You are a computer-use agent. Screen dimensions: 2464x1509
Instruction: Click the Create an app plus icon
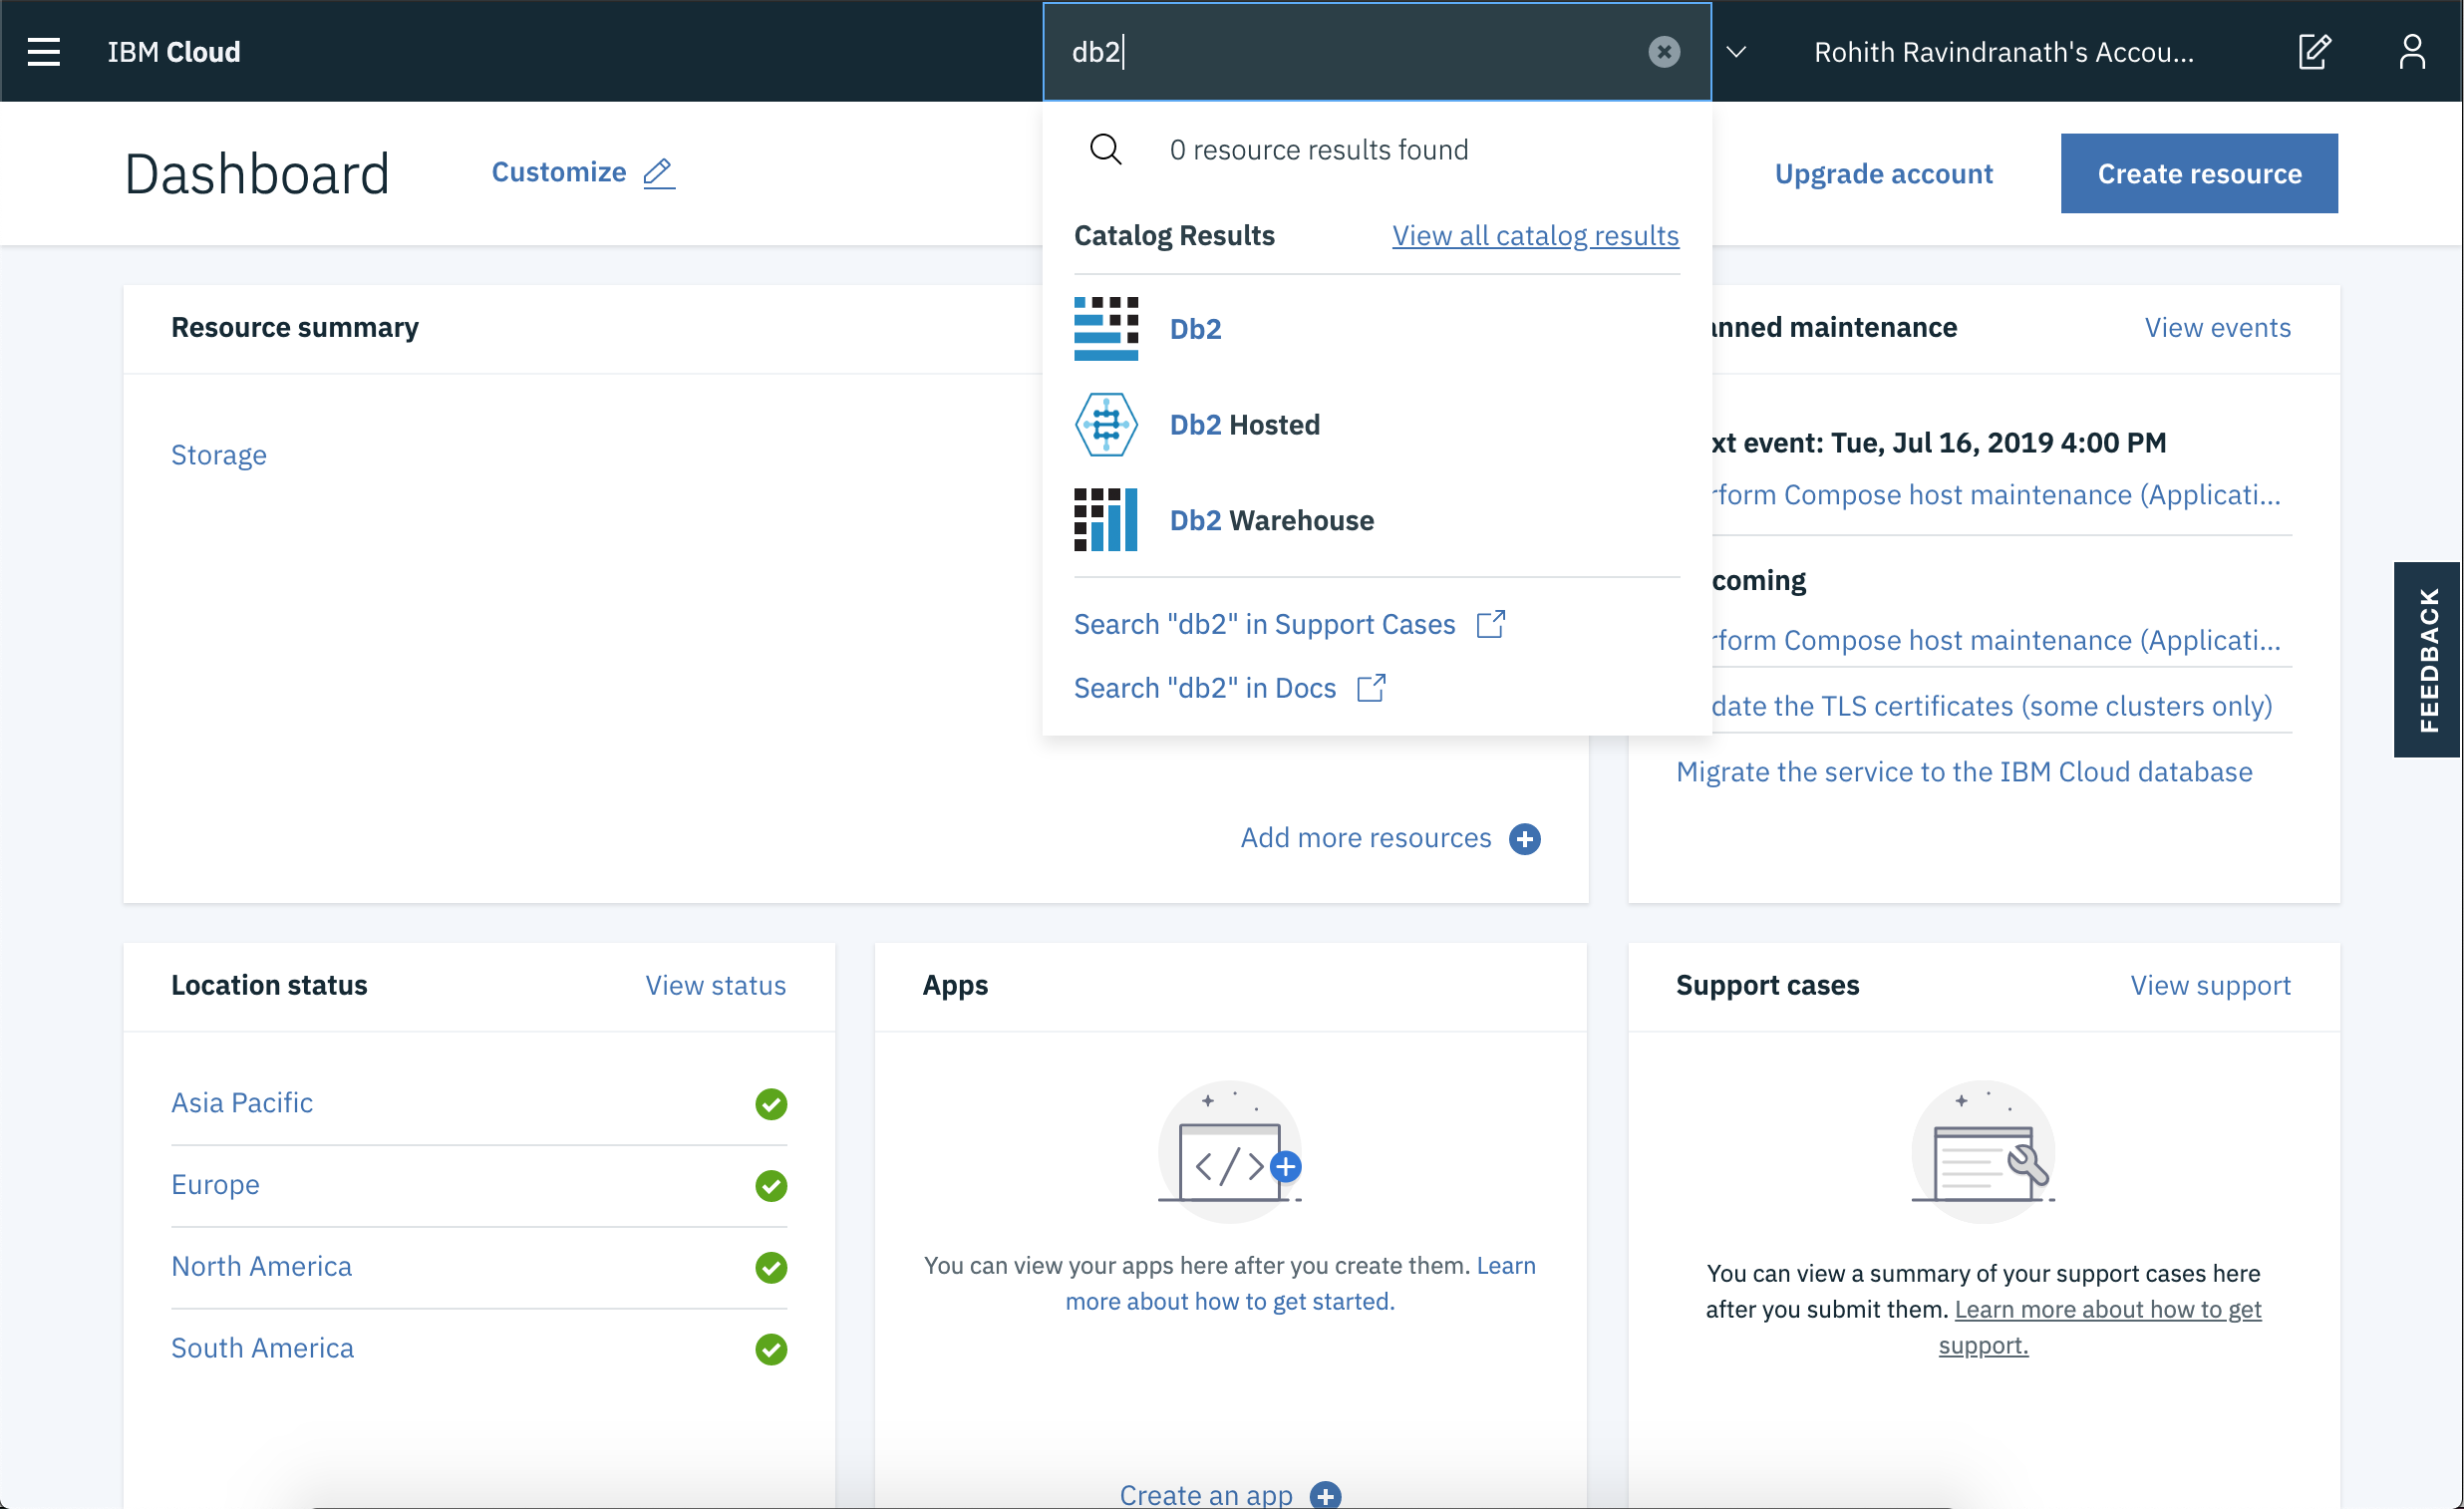point(1325,1495)
